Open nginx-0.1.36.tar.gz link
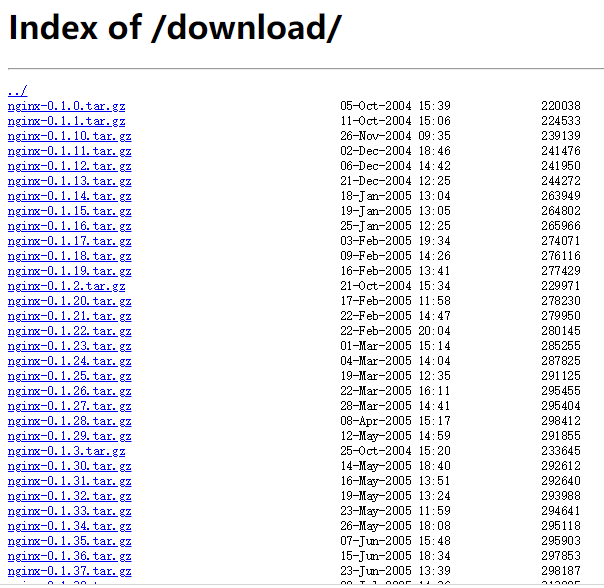The image size is (604, 588). pos(69,557)
